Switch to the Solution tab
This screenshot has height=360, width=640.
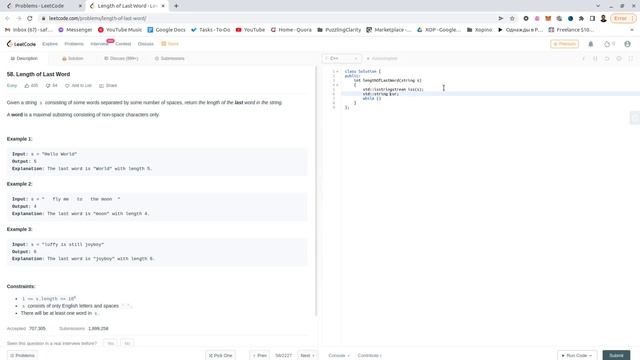[x=73, y=59]
